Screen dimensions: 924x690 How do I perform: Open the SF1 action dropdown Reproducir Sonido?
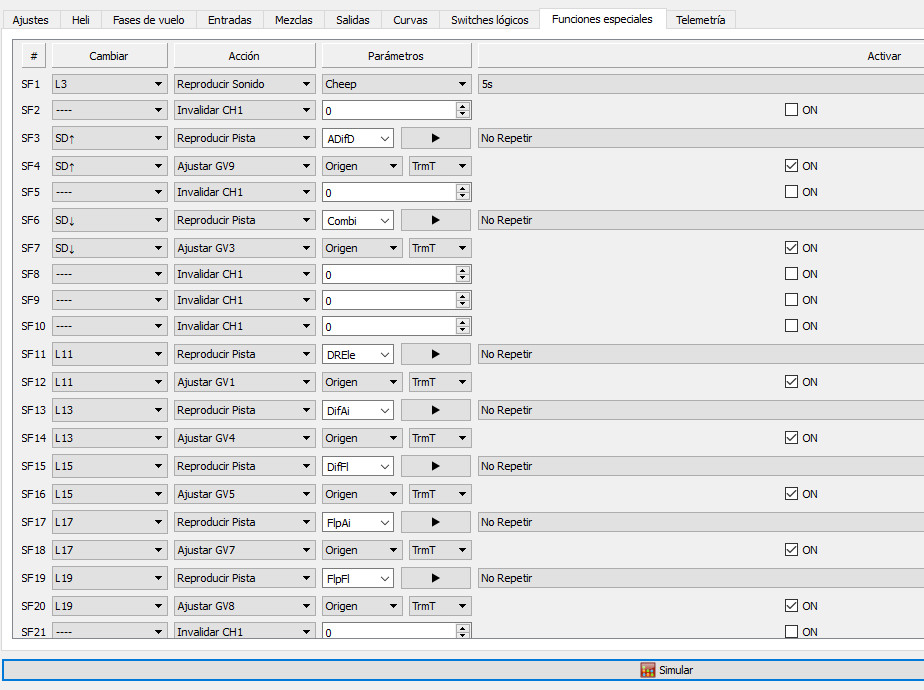245,84
